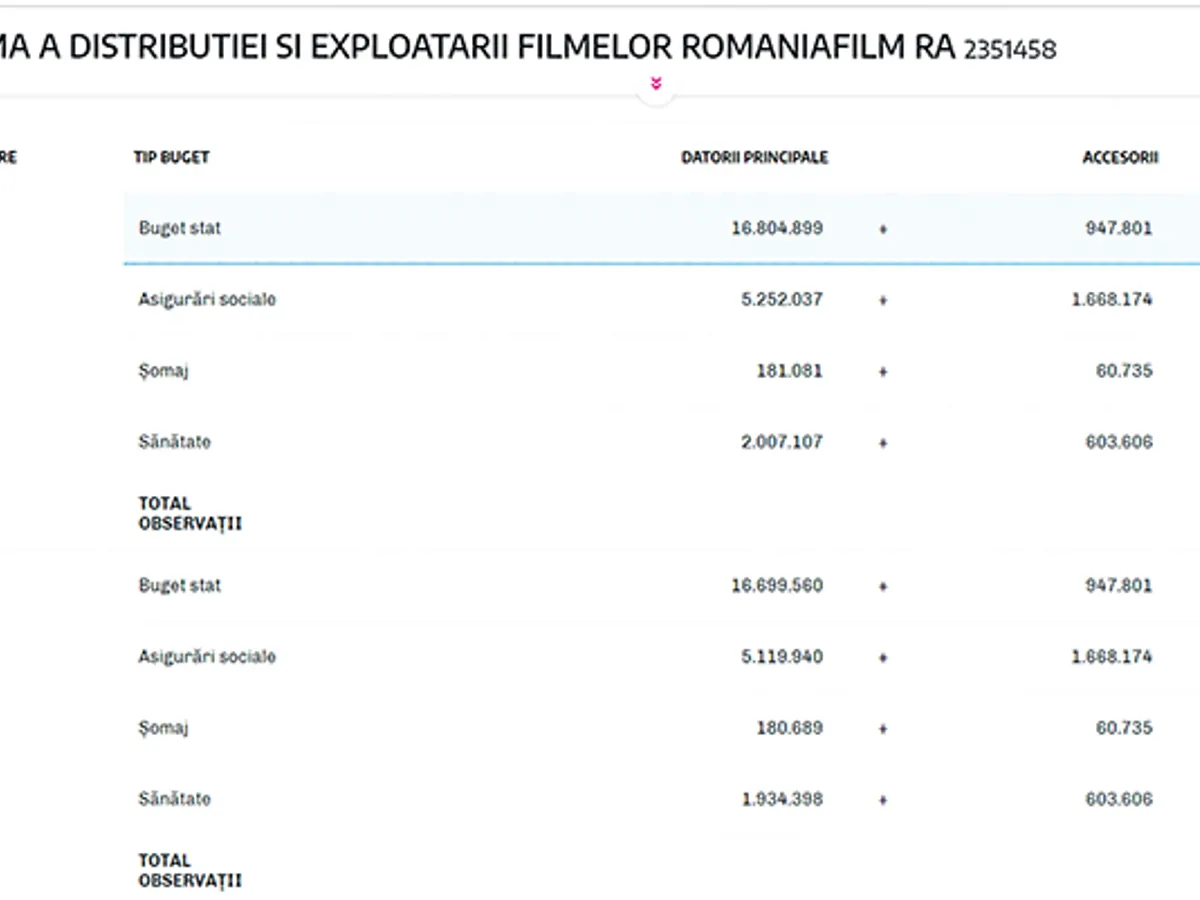Click the first Asigurări sociale row label
The height and width of the screenshot is (900, 1200).
click(207, 299)
